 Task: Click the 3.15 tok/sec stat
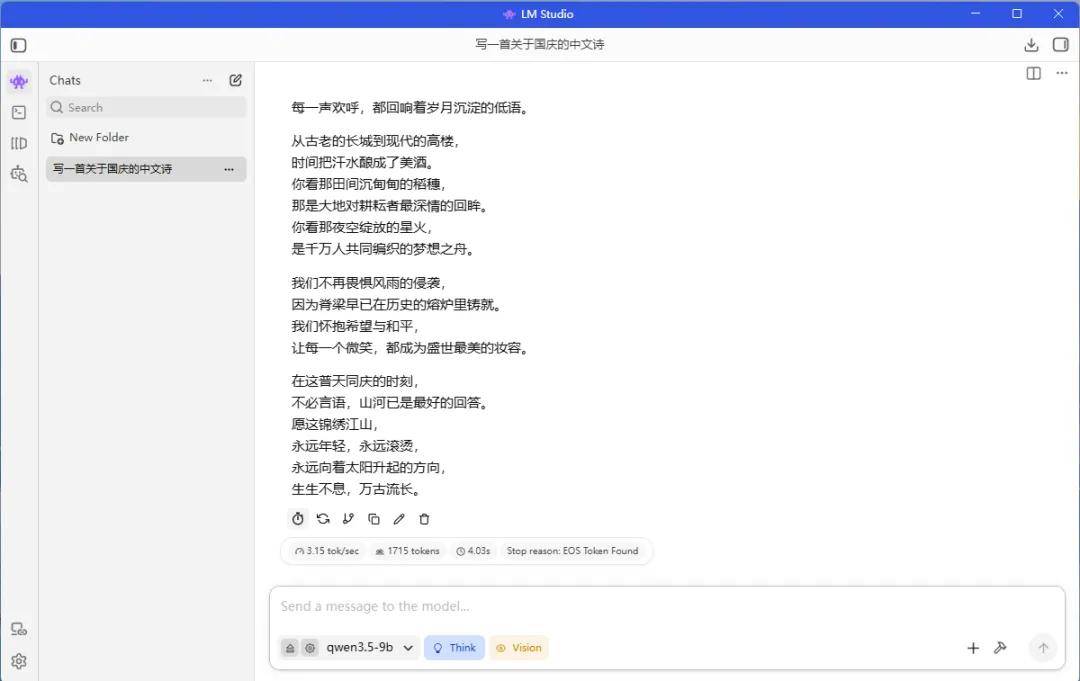pos(326,552)
